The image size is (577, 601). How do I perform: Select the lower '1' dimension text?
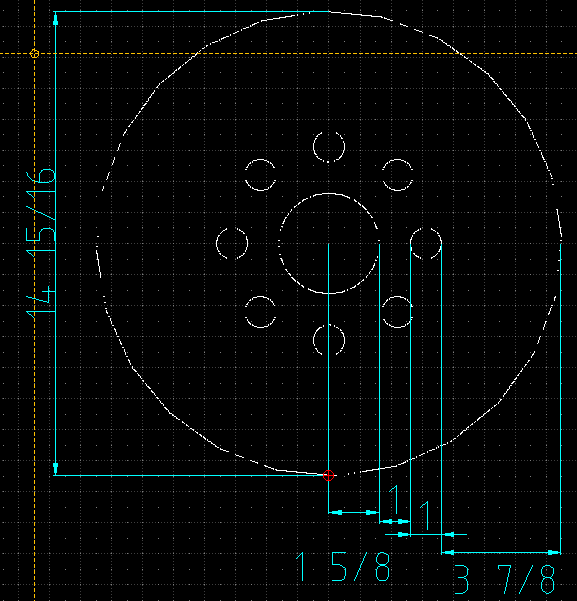pyautogui.click(x=425, y=516)
